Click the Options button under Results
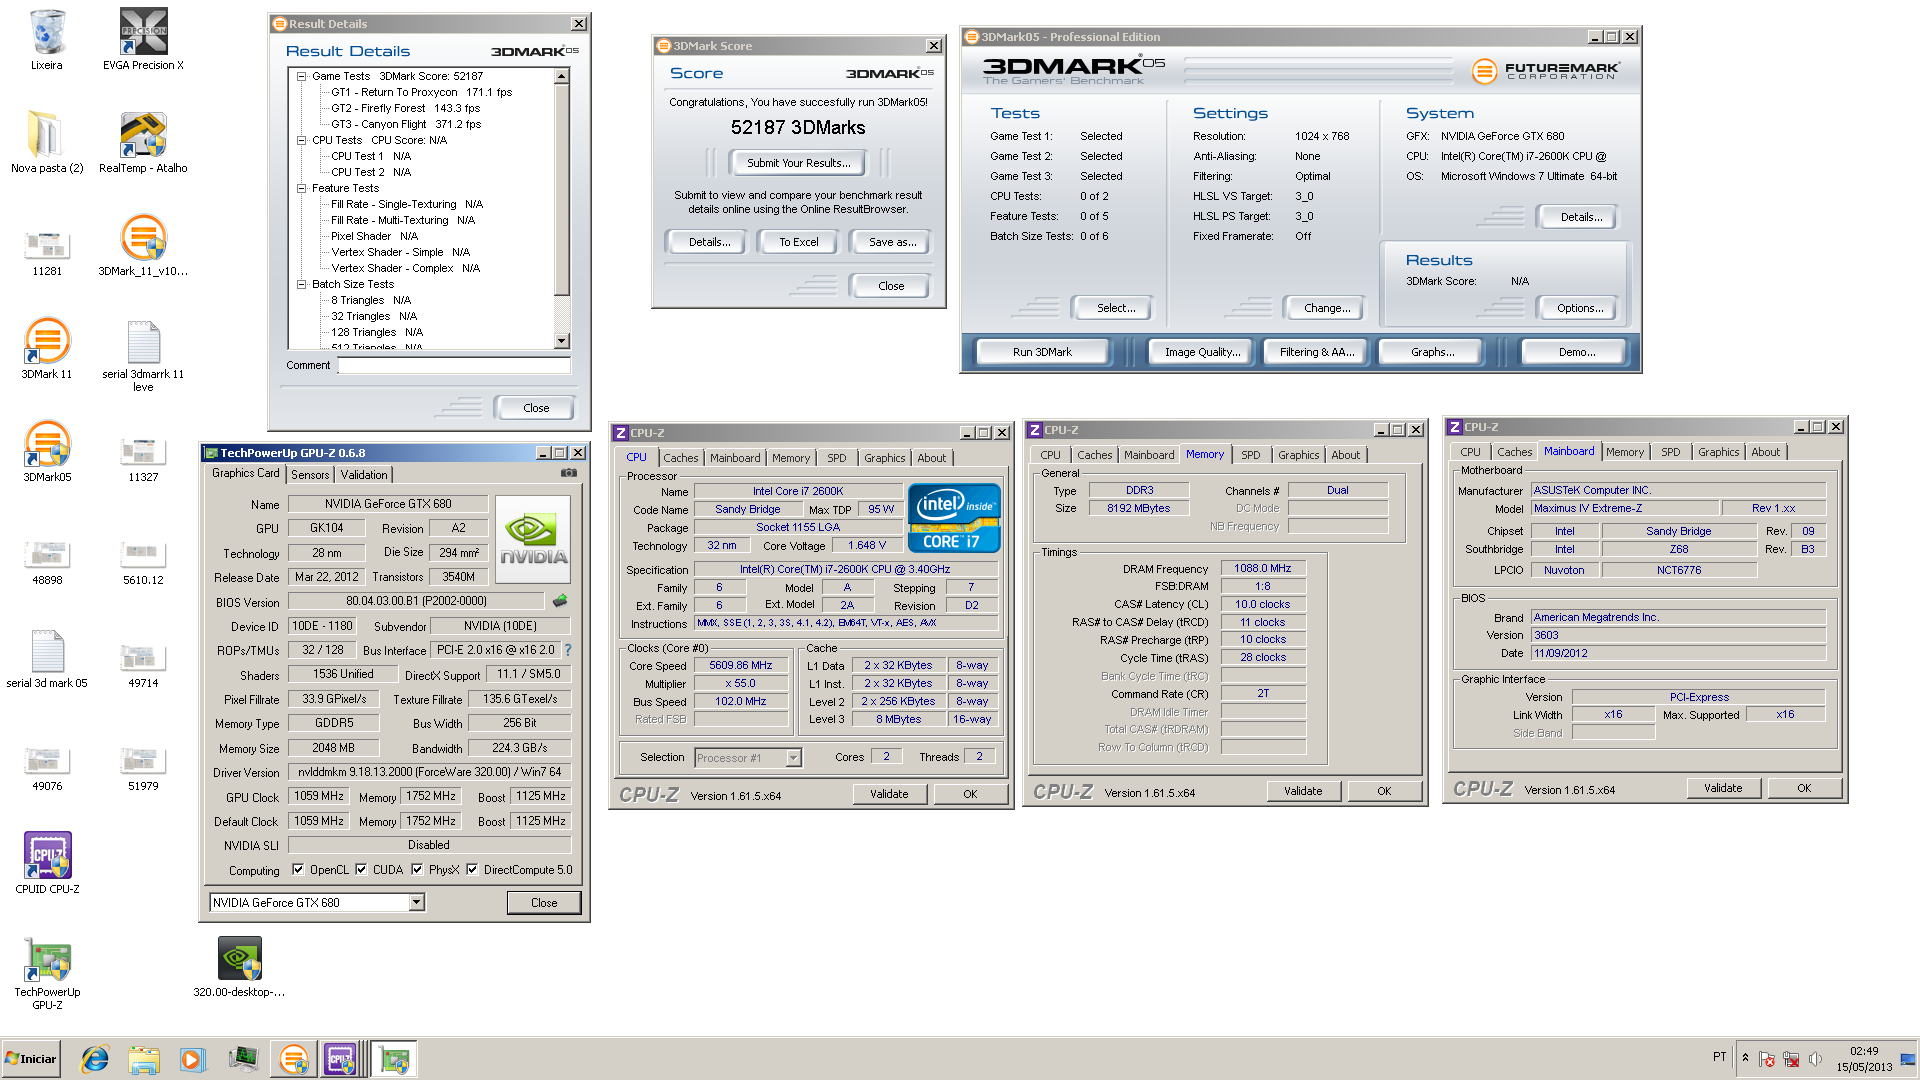This screenshot has width=1920, height=1080. pyautogui.click(x=1579, y=308)
